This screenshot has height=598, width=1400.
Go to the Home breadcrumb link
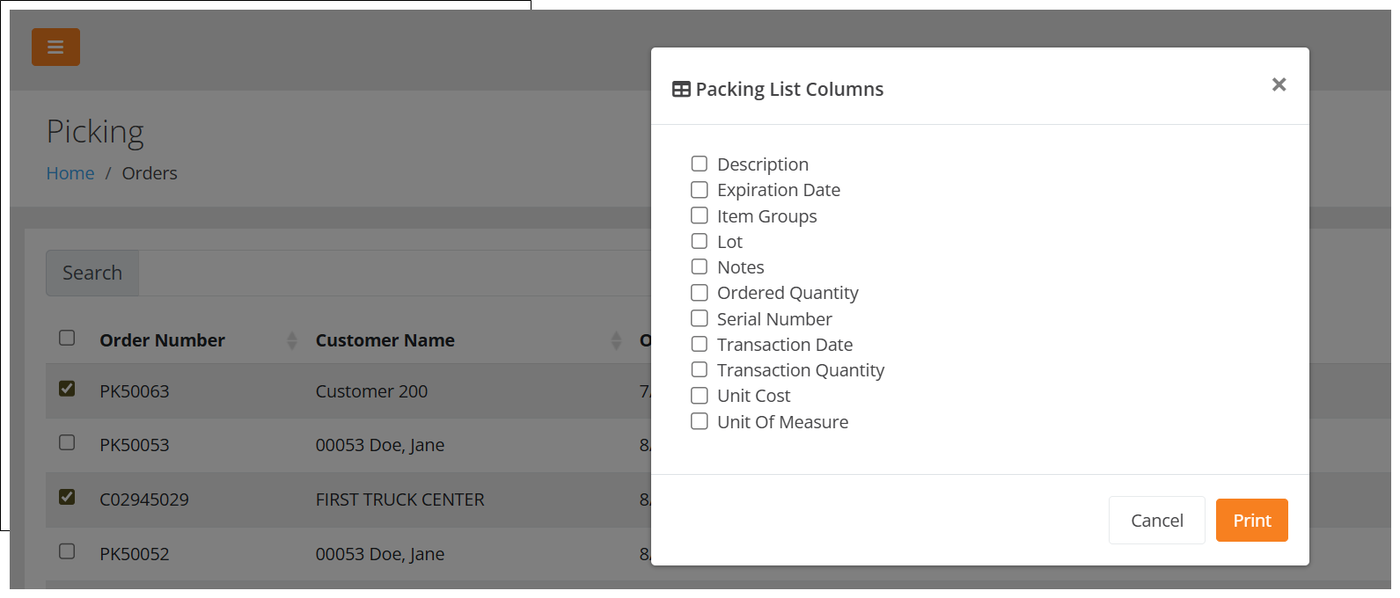click(x=70, y=173)
